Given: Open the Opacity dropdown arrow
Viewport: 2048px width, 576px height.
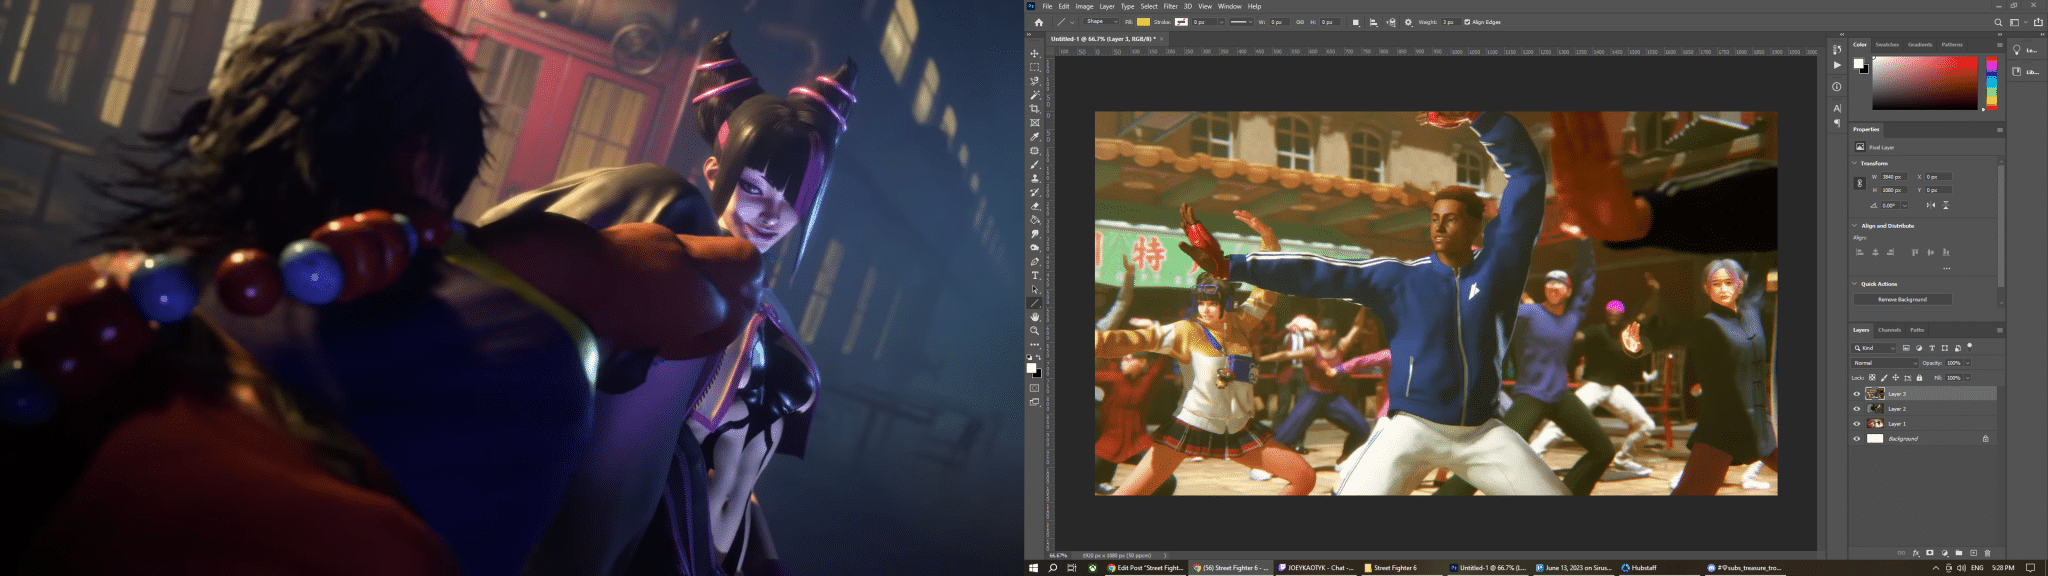Looking at the screenshot, I should 1967,363.
